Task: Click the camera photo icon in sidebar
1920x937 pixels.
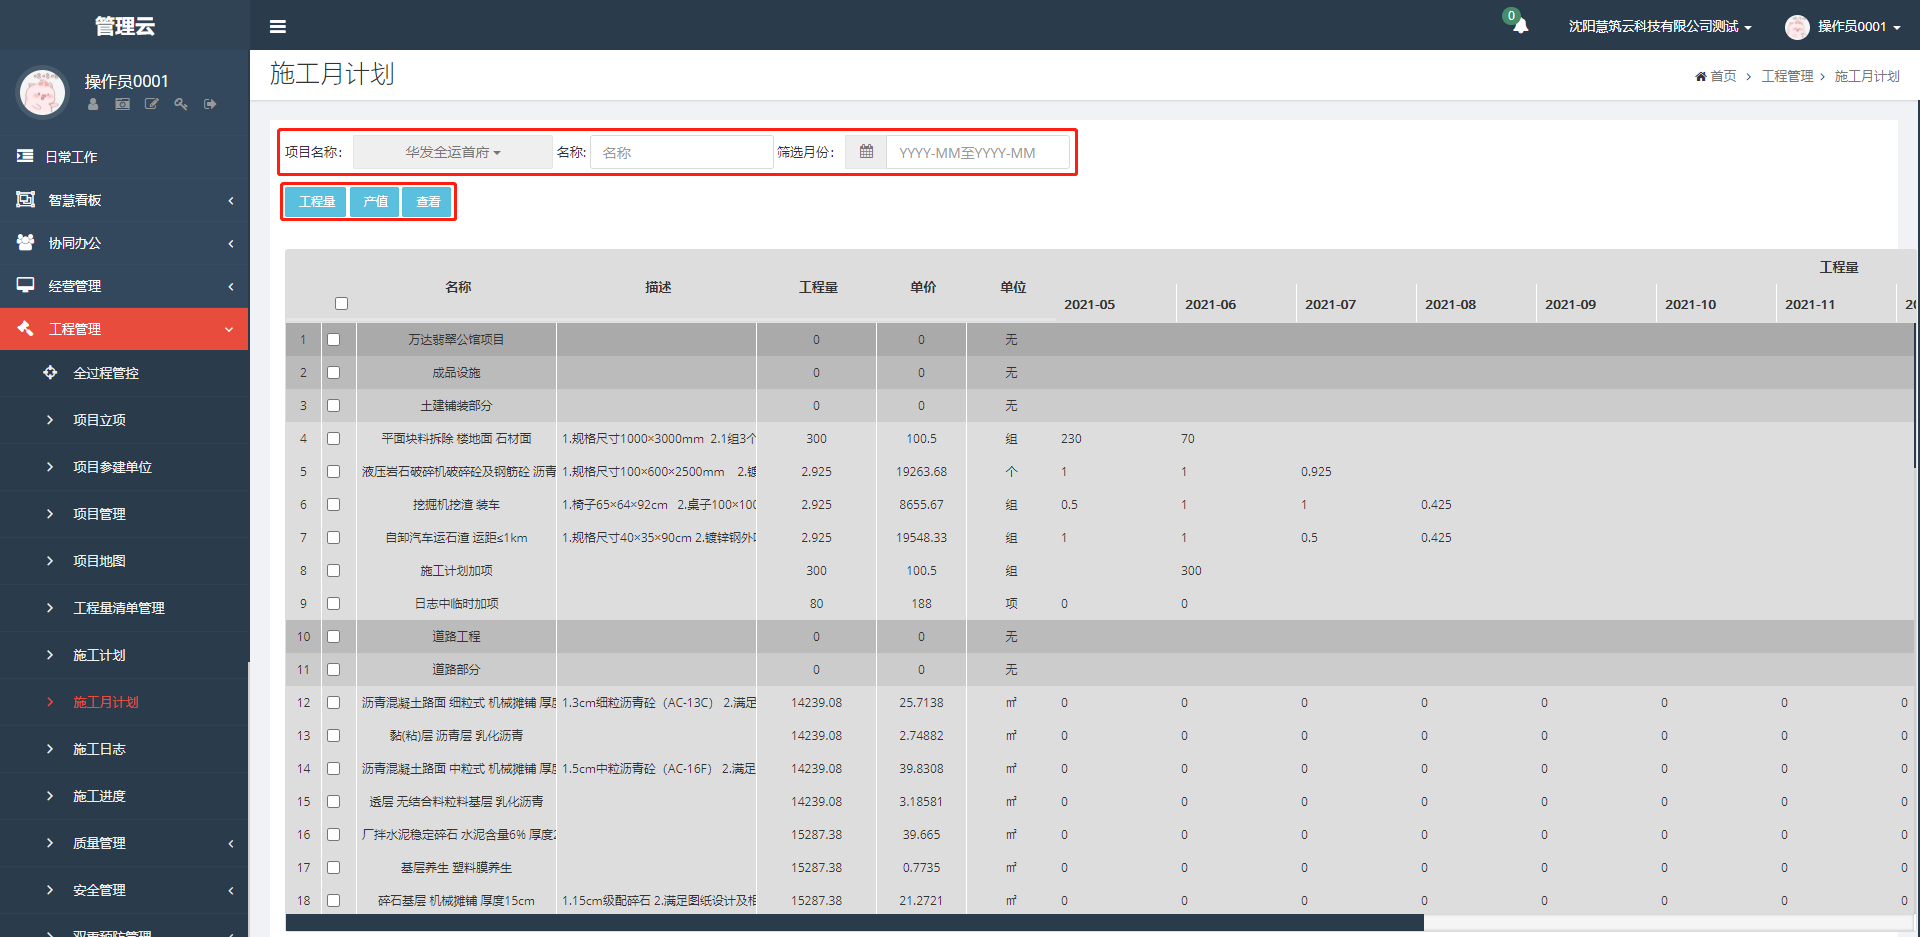Action: click(122, 104)
